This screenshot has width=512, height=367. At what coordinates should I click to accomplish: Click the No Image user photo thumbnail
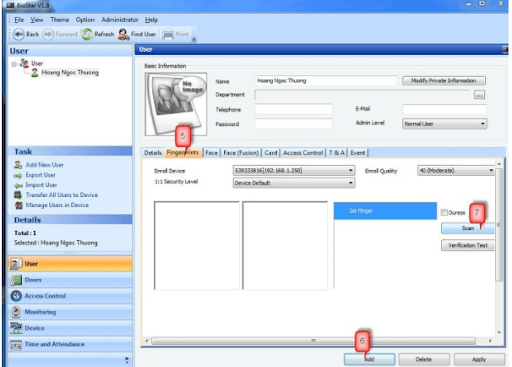[x=176, y=104]
